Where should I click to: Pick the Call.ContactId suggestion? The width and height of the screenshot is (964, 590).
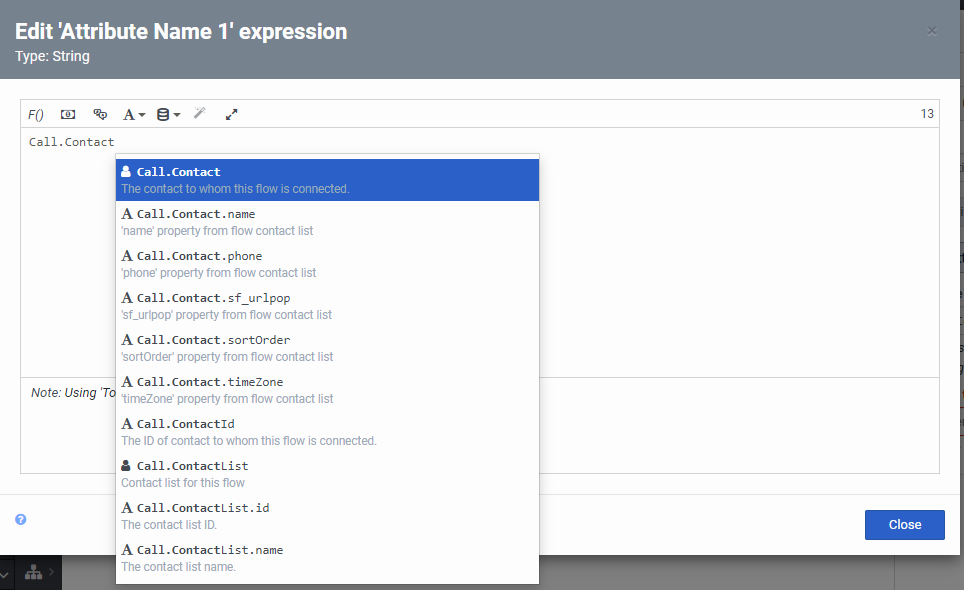click(x=327, y=432)
